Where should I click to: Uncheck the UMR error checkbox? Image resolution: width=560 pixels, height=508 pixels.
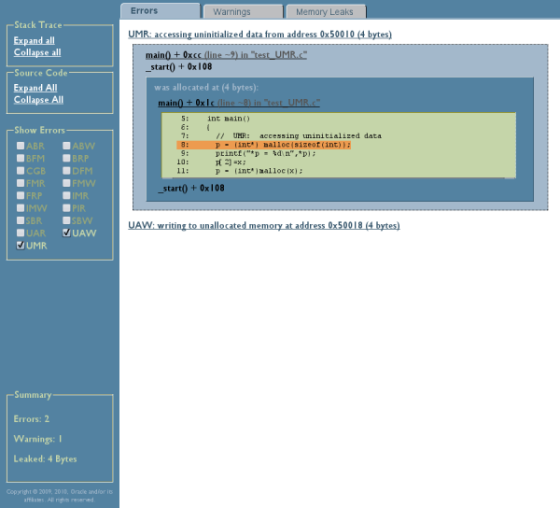point(20,245)
